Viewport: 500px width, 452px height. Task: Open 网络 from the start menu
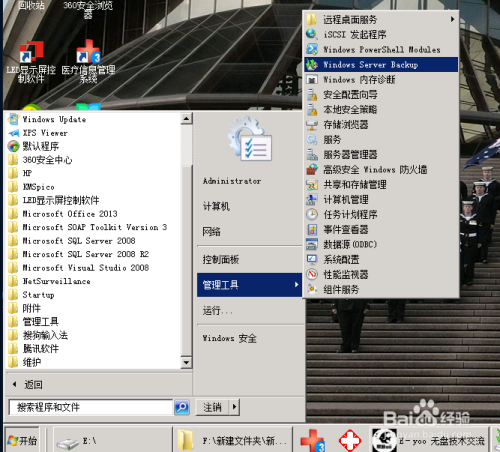(211, 231)
